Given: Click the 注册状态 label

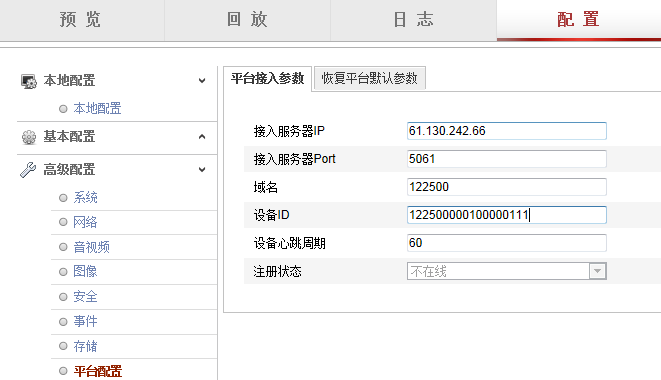Looking at the screenshot, I should (277, 272).
